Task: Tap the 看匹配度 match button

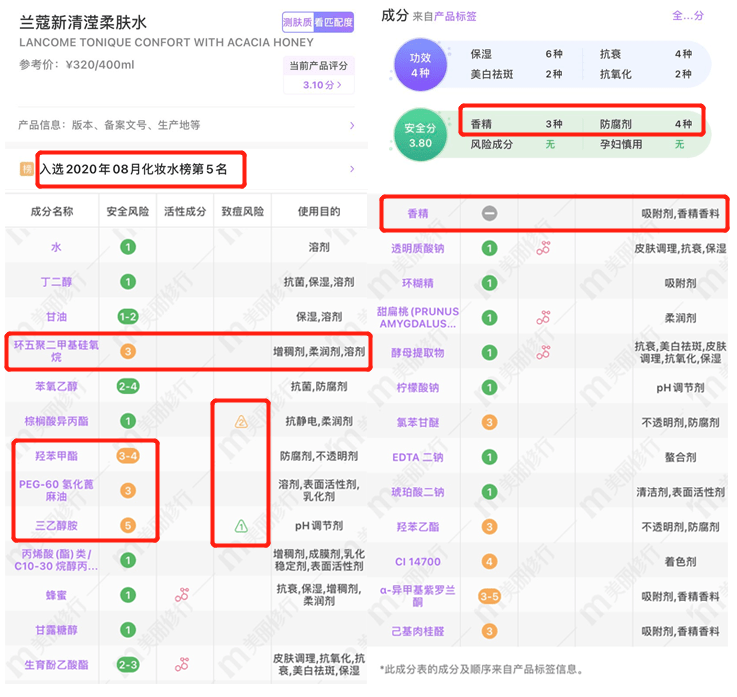Action: click(x=333, y=23)
